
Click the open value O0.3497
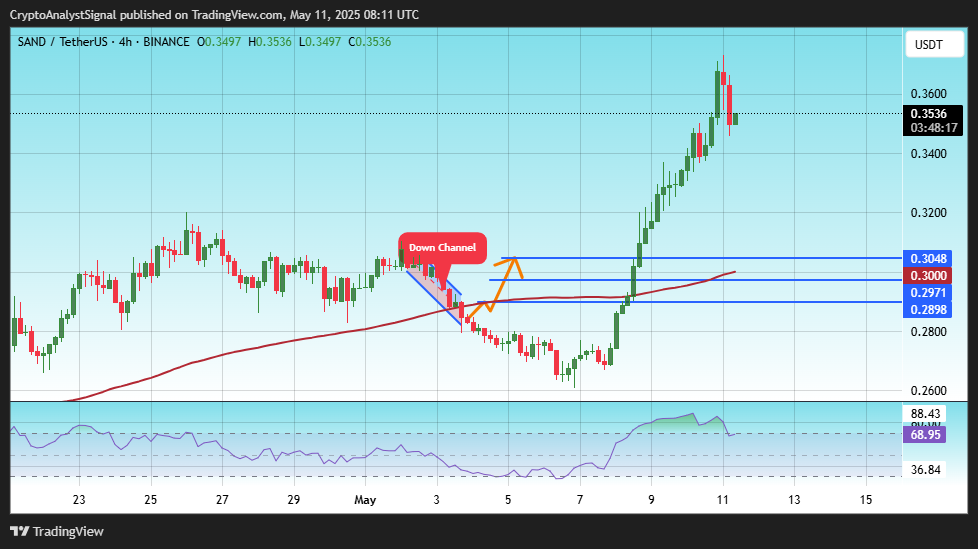click(219, 42)
